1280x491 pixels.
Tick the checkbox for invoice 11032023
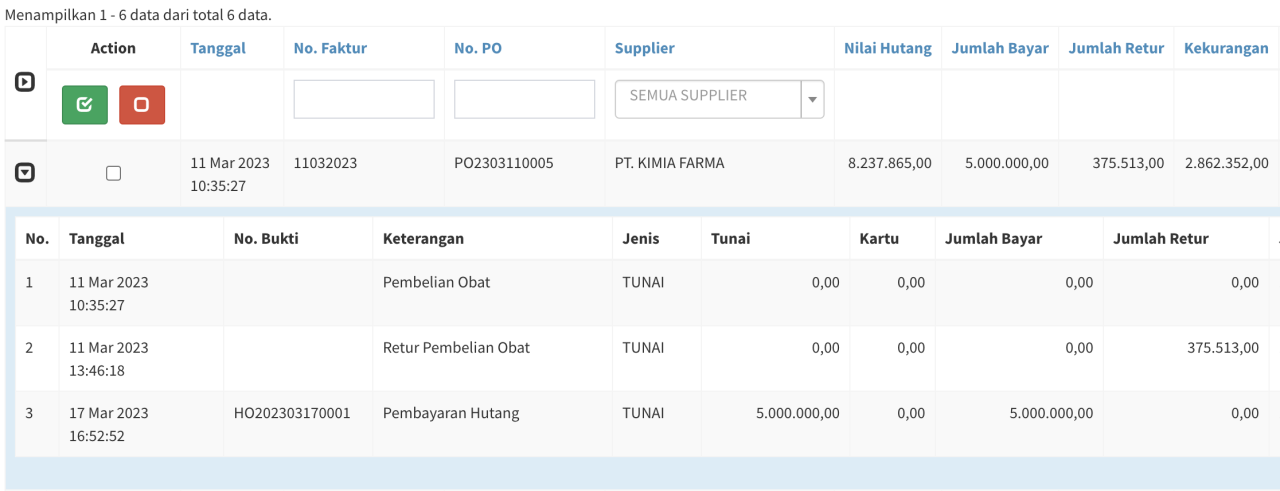coord(113,173)
